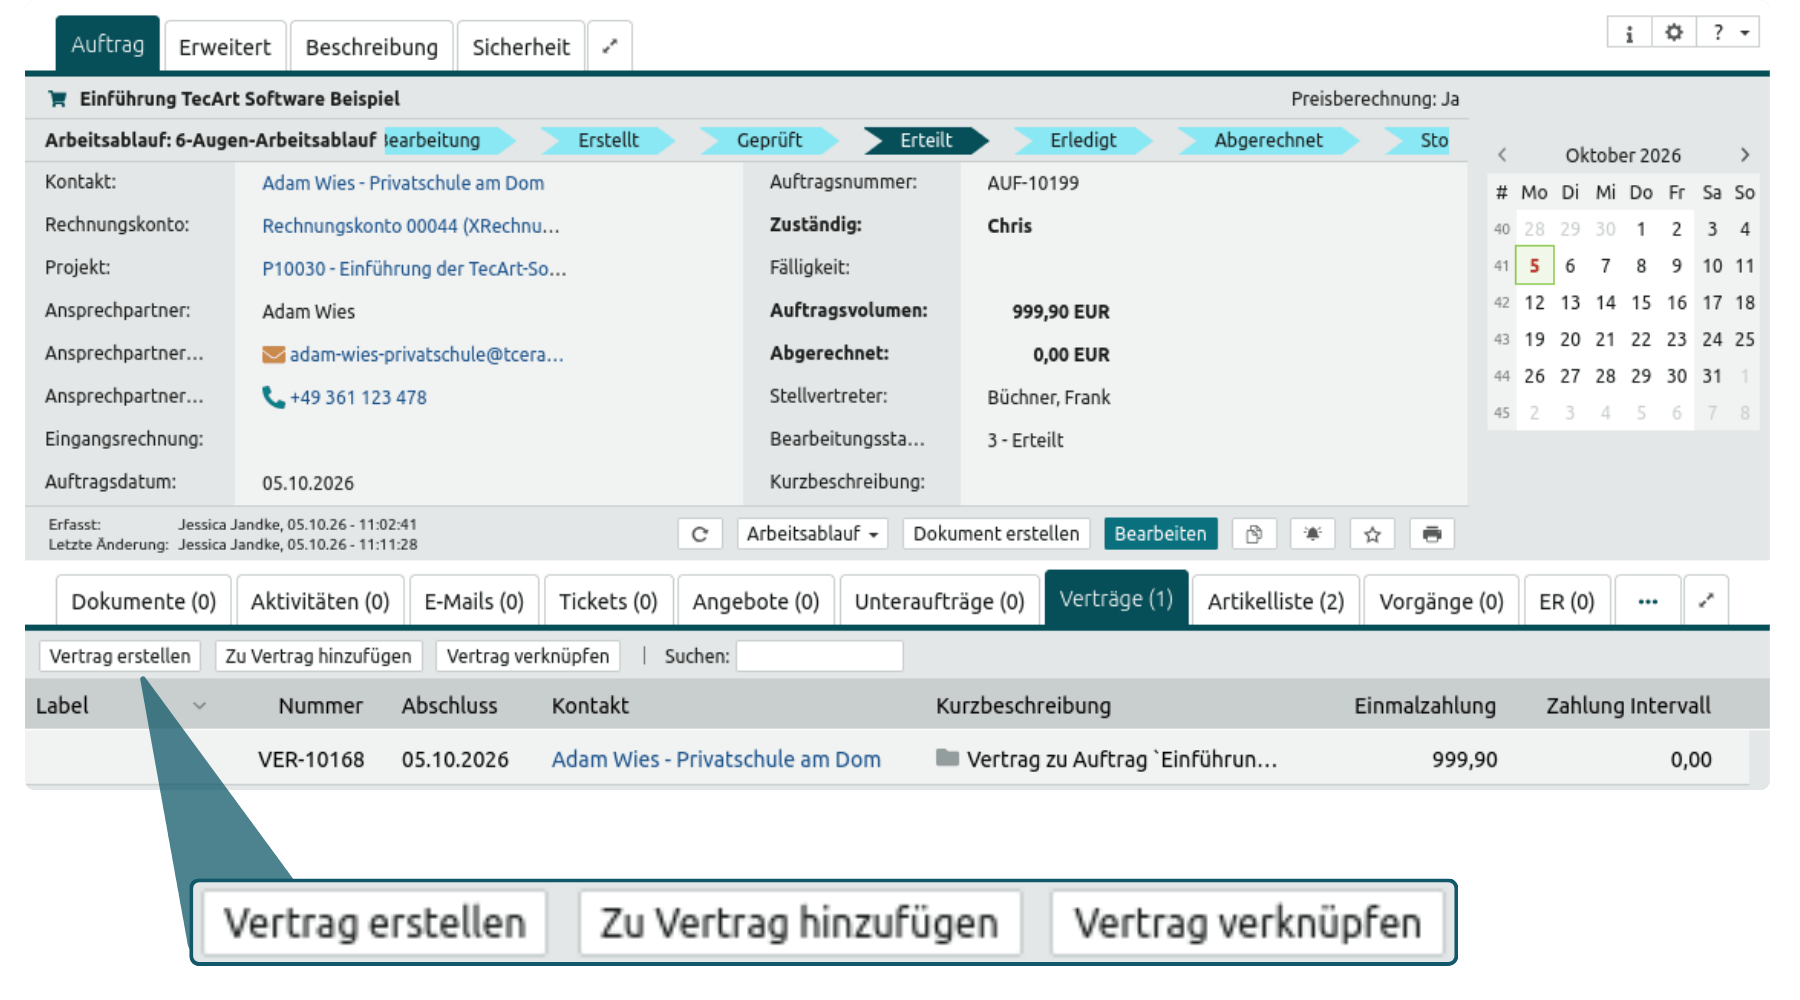Open the E-Mails (0) tab
This screenshot has height=1000, width=1800.
point(474,601)
